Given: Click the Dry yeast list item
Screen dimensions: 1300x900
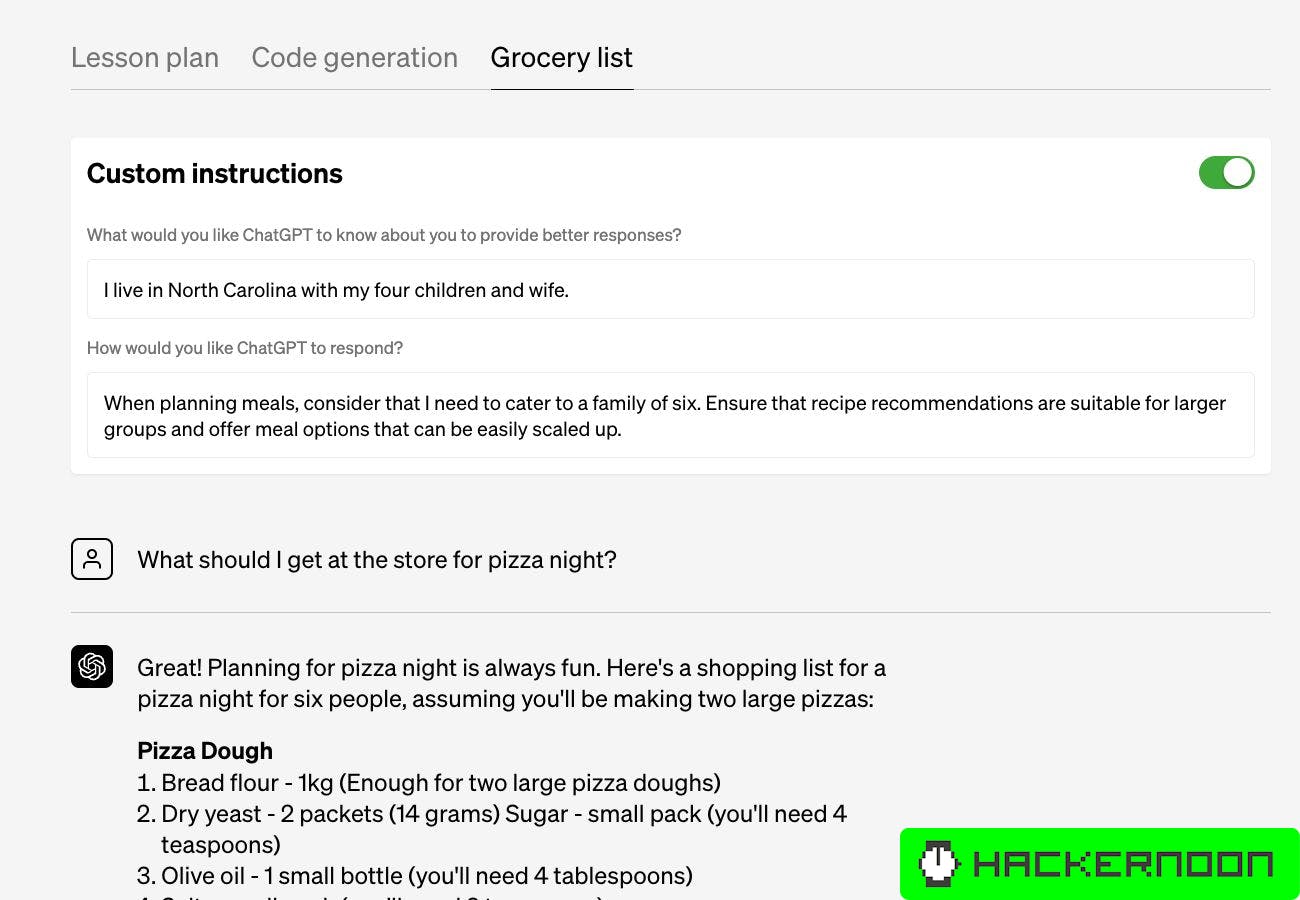Looking at the screenshot, I should [500, 813].
